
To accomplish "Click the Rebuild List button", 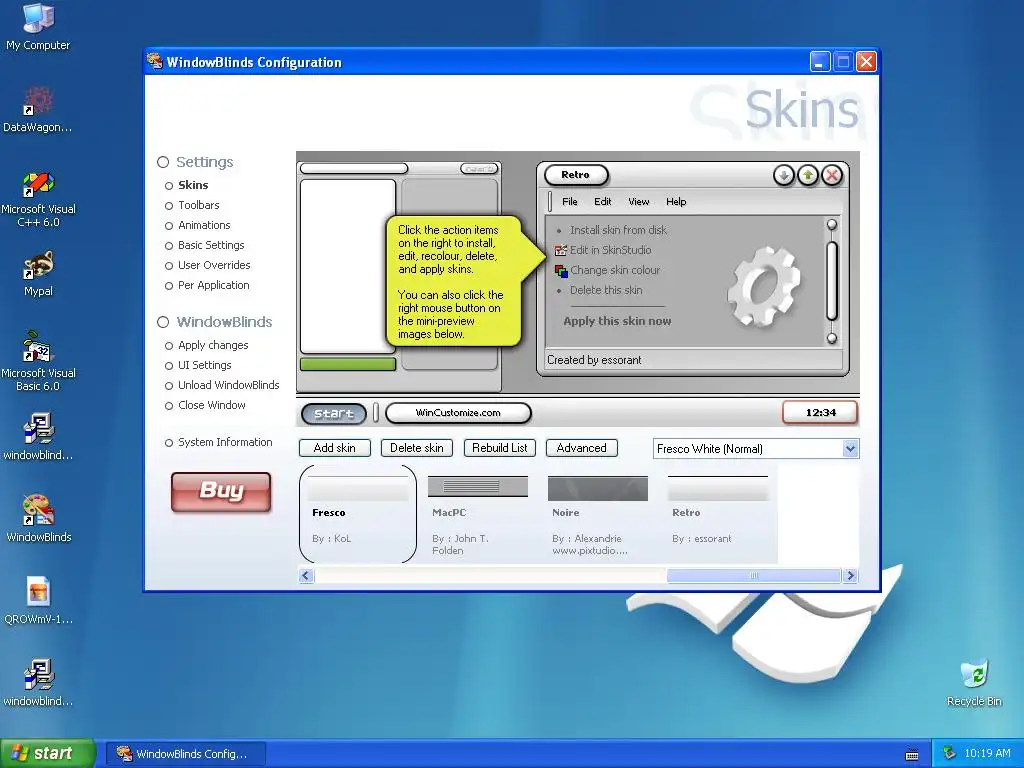I will coord(500,448).
